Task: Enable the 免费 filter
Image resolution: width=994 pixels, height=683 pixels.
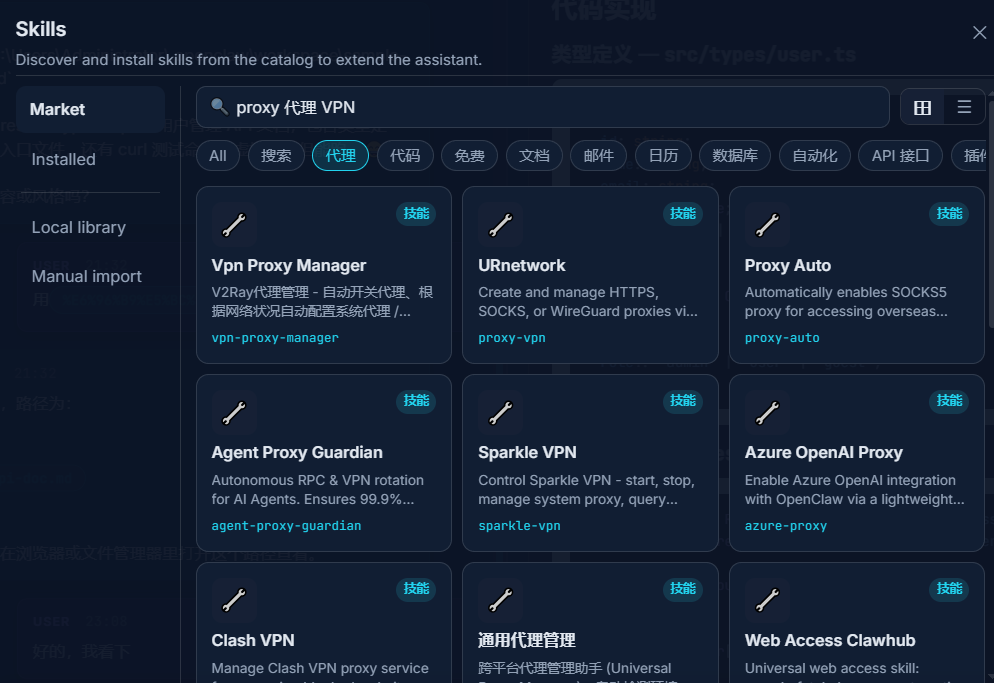Action: (469, 155)
